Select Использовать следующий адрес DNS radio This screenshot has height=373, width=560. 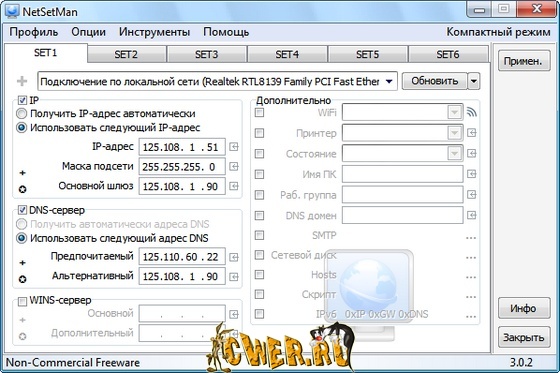[21, 238]
